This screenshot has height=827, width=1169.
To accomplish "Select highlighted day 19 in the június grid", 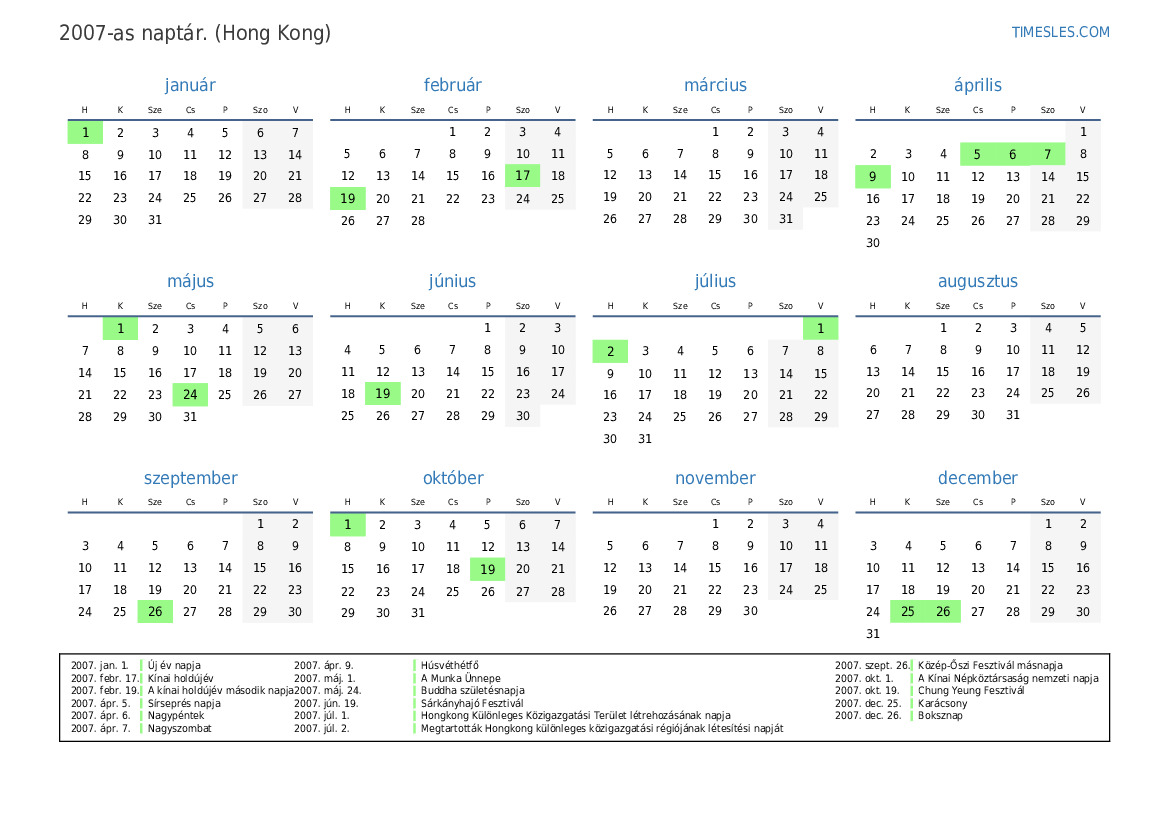I will [382, 394].
